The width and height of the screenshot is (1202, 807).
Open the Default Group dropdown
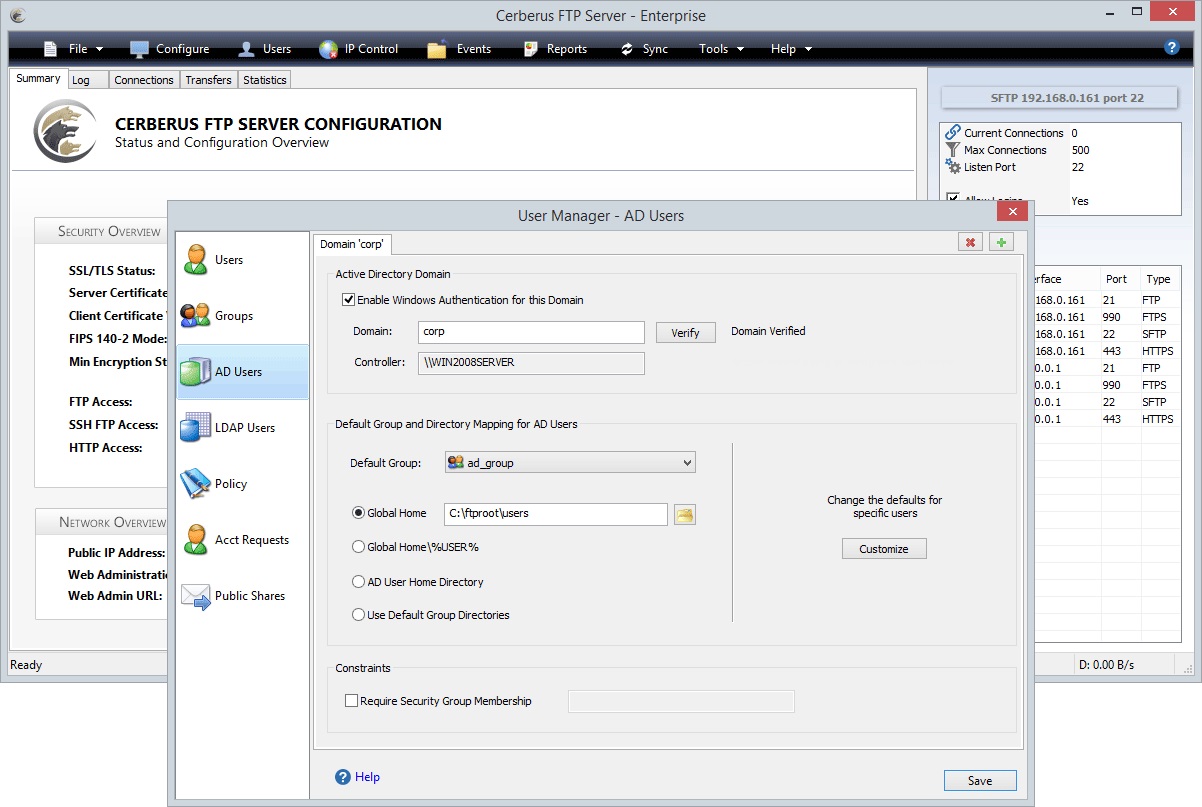[570, 463]
